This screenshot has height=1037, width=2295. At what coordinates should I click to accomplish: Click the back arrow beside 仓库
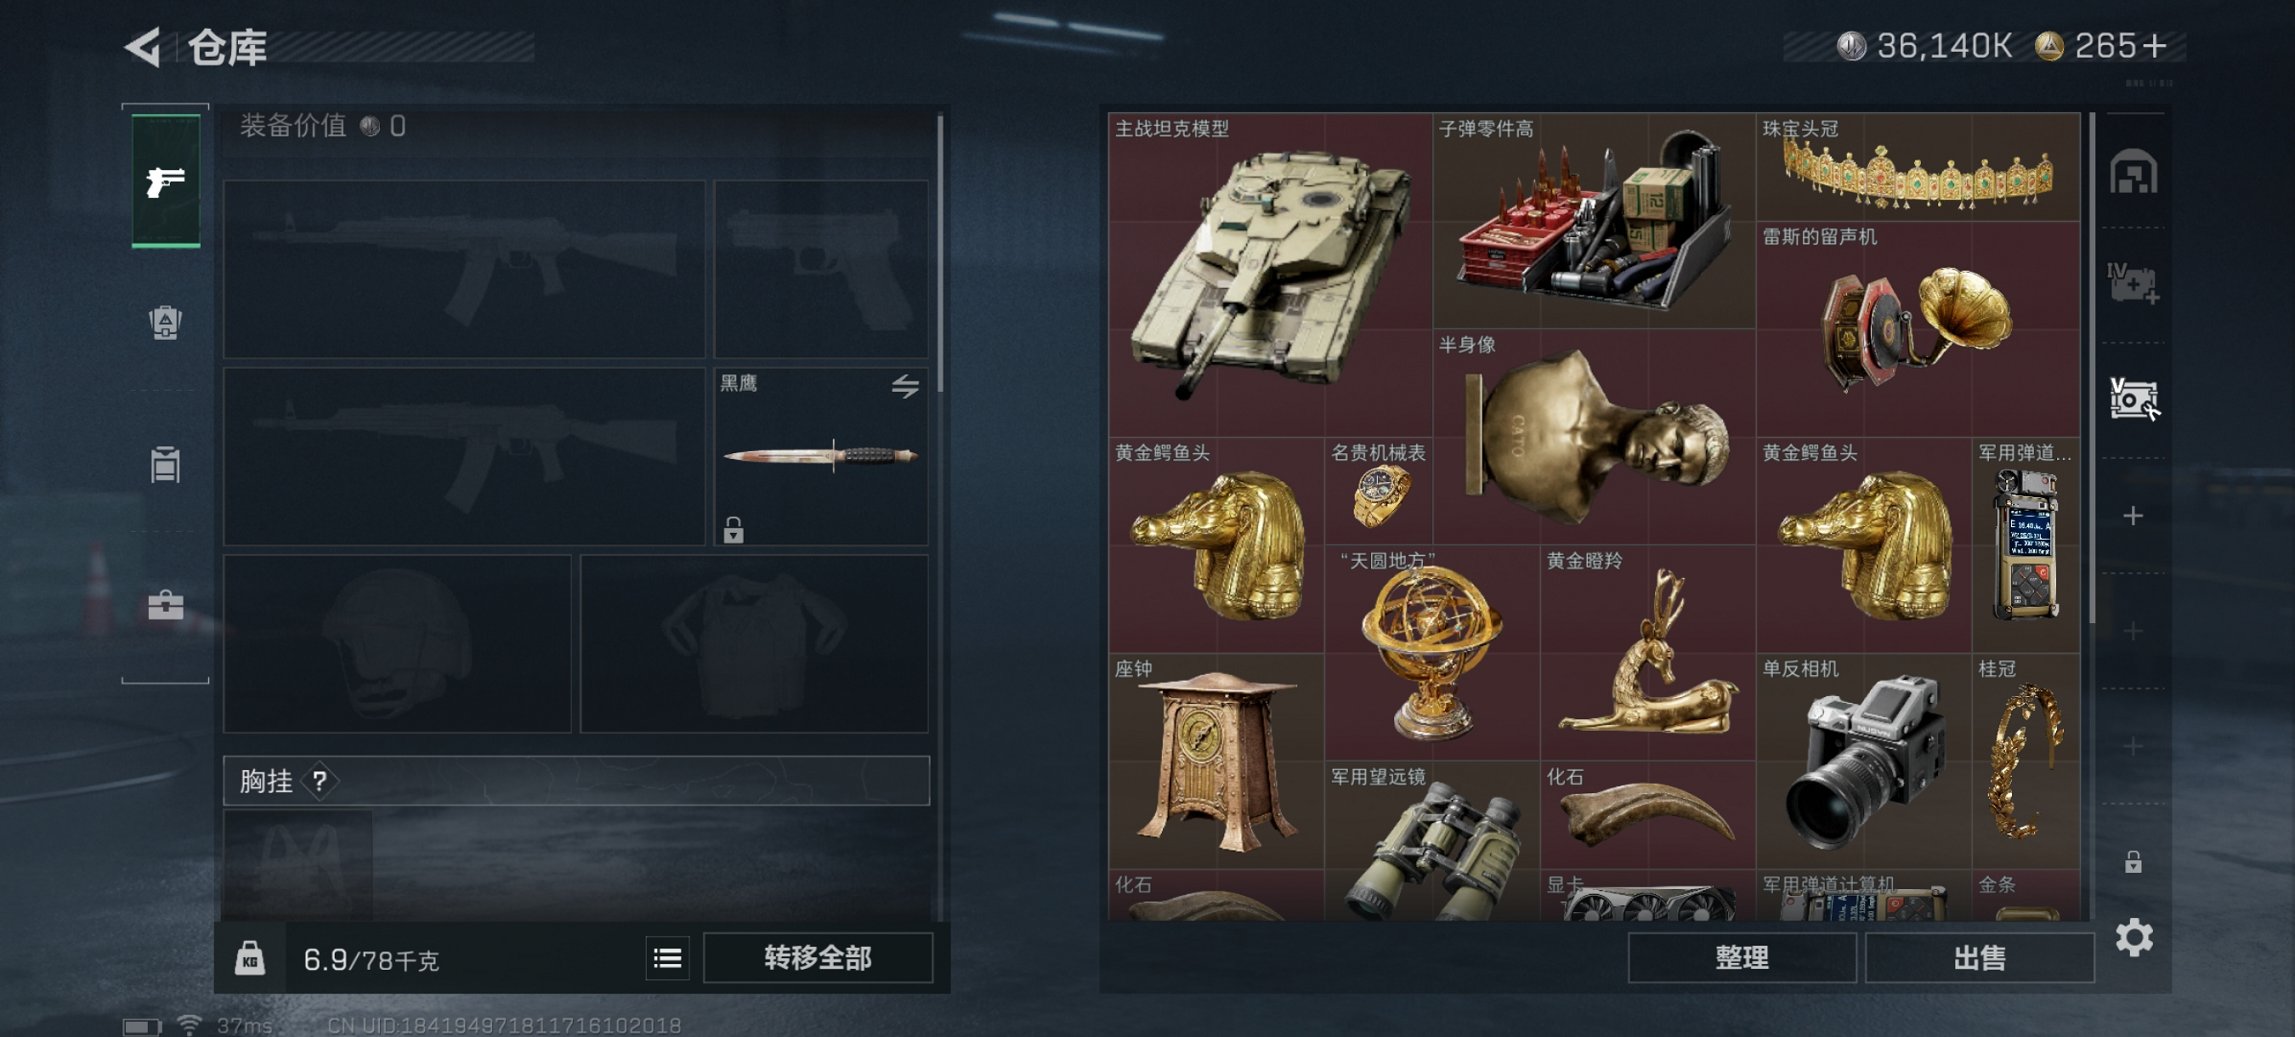pos(143,47)
